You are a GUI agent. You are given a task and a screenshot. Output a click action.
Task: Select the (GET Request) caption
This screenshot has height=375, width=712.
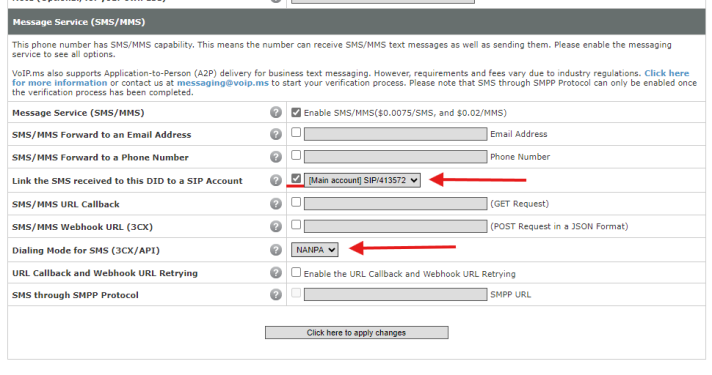point(519,203)
